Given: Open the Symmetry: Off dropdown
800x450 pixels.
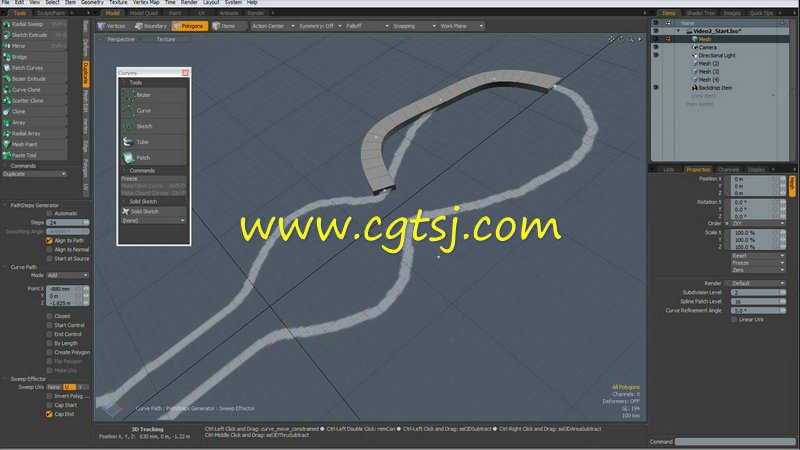Looking at the screenshot, I should 320,26.
